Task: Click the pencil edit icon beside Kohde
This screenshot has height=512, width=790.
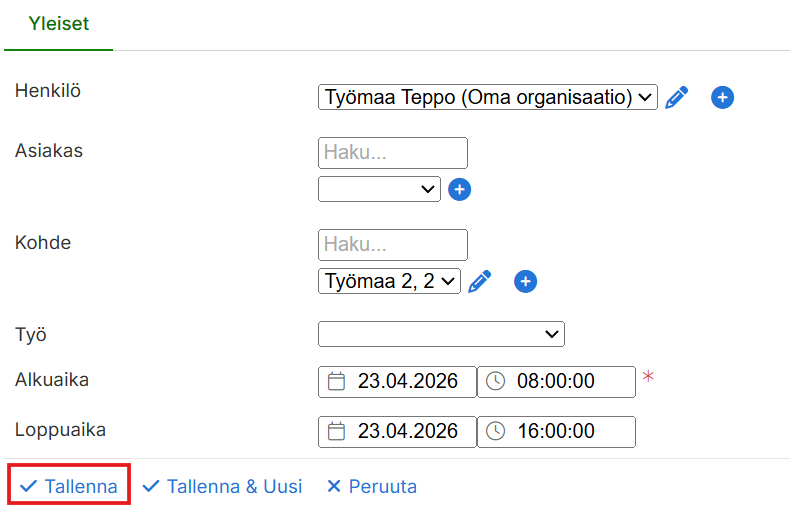Action: pyautogui.click(x=480, y=281)
